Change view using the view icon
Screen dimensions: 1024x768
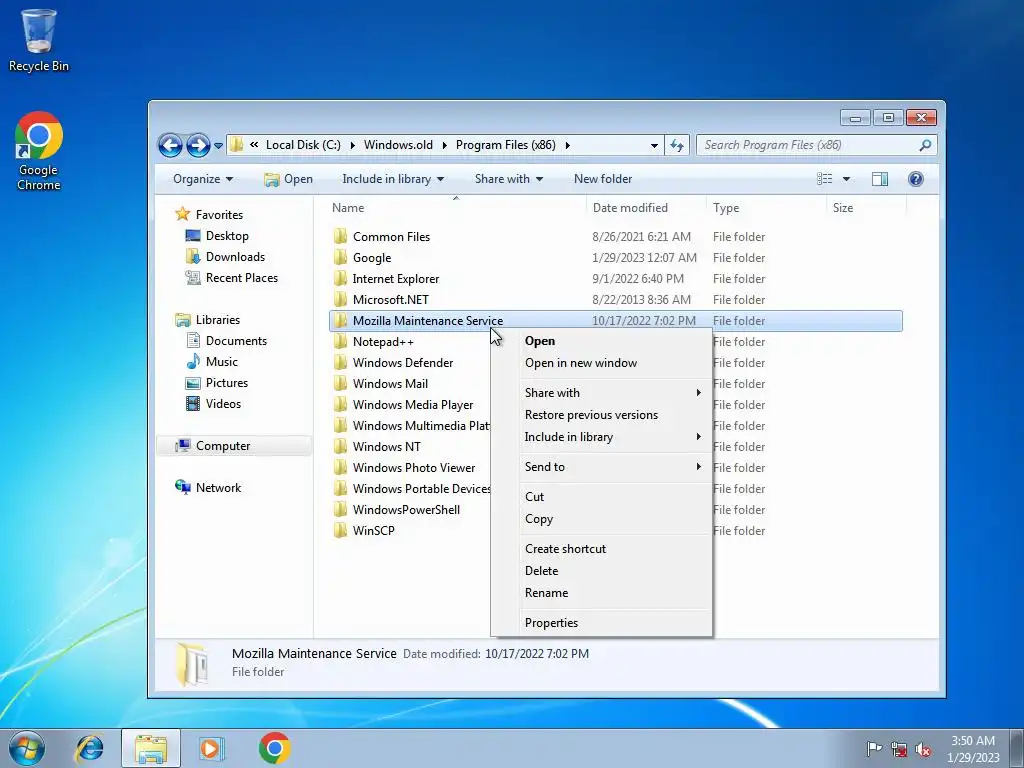[x=825, y=179]
